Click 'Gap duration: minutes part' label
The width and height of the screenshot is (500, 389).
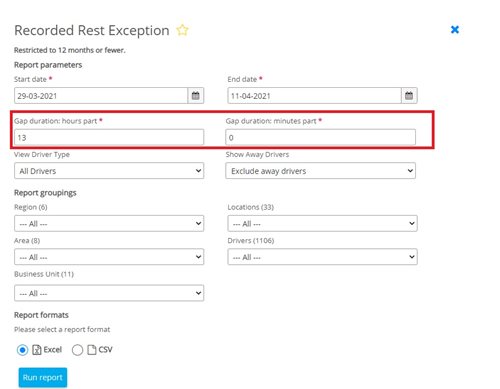click(x=271, y=121)
